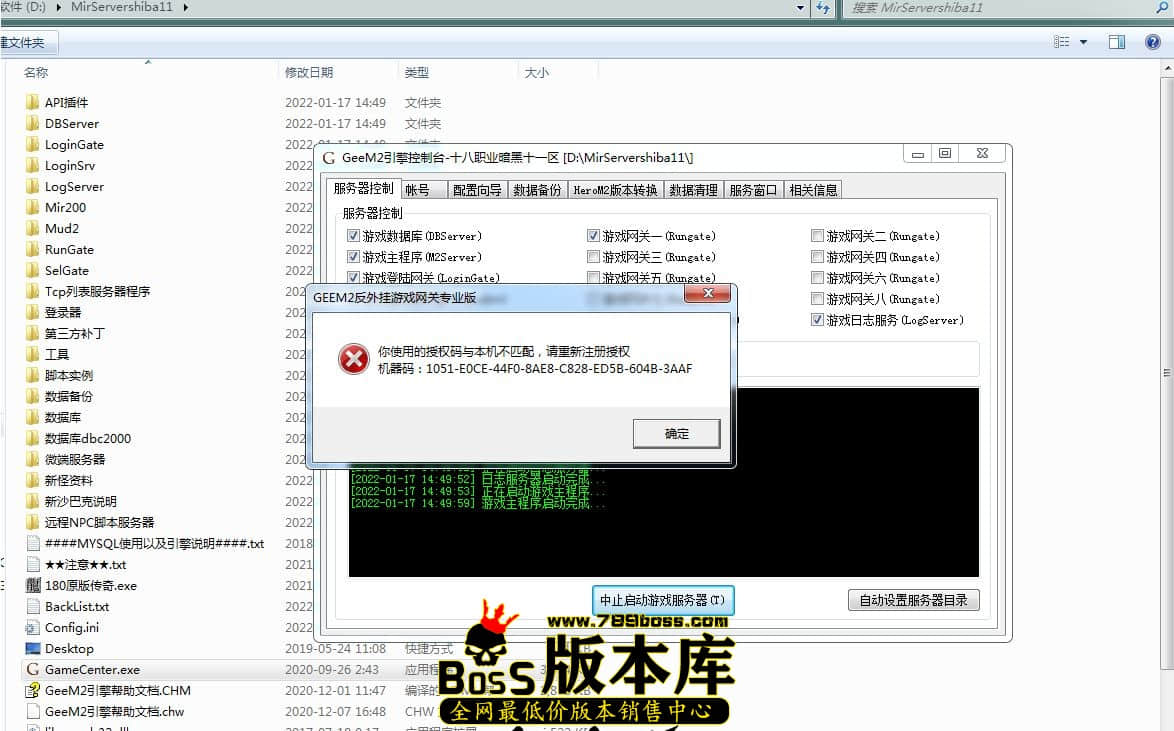Select the 第三方补丁 folder icon
Viewport: 1174px width, 731px height.
pos(32,333)
